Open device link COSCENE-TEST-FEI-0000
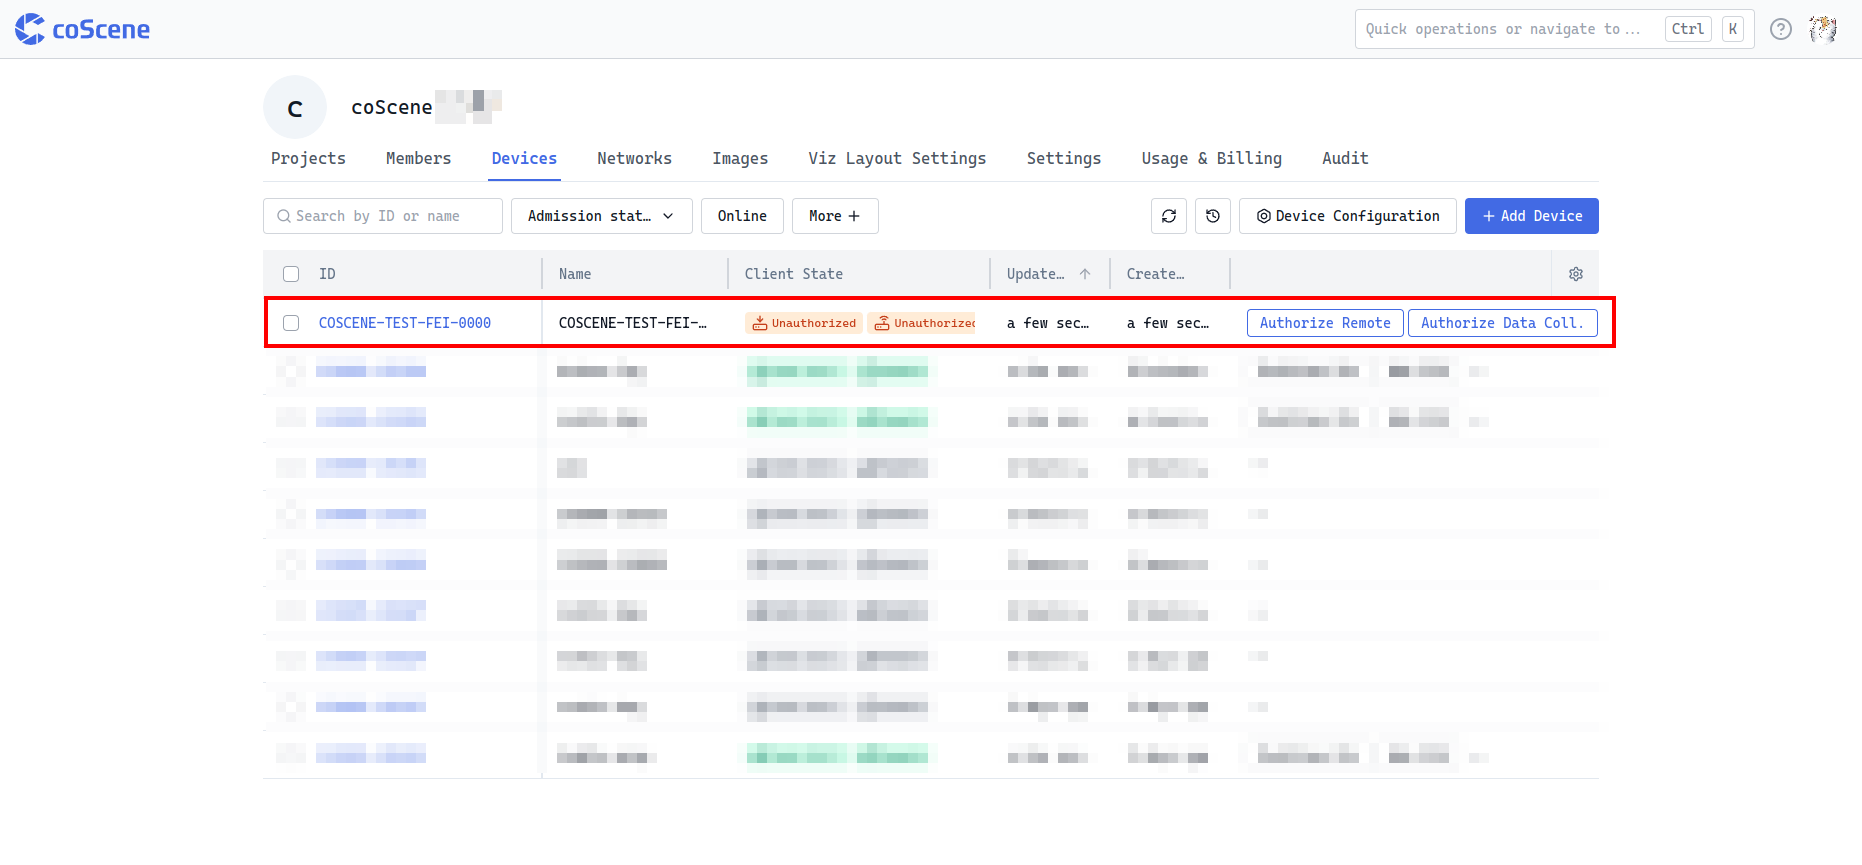 pyautogui.click(x=404, y=323)
